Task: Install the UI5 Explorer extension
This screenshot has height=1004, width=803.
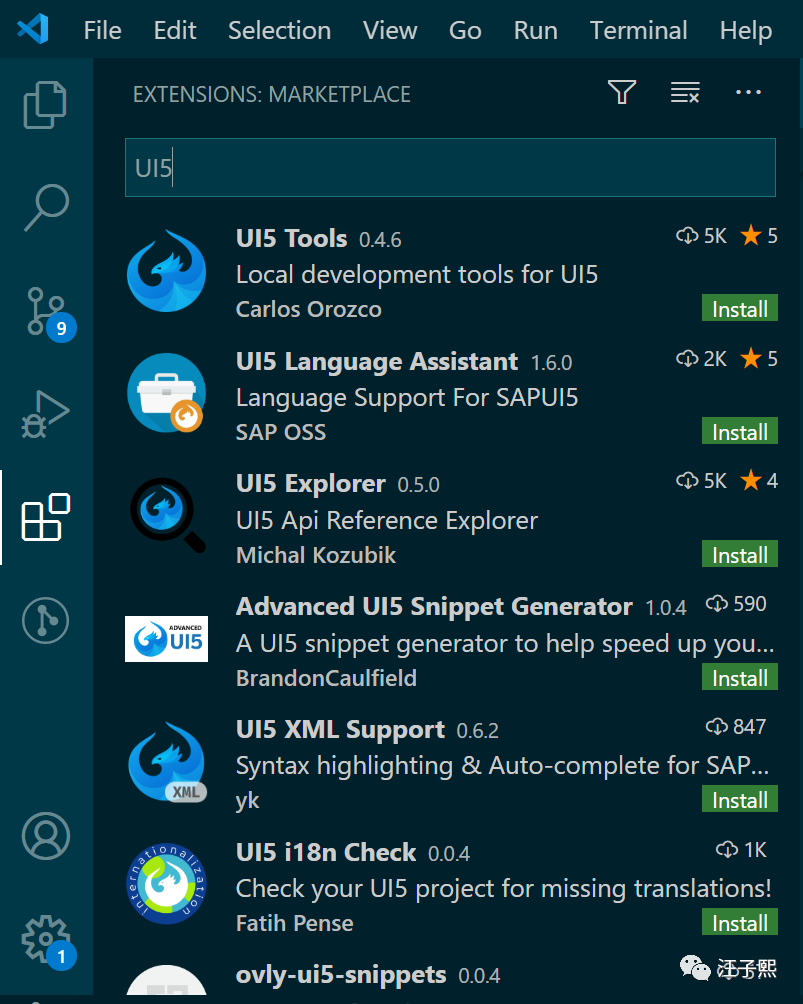Action: [740, 554]
